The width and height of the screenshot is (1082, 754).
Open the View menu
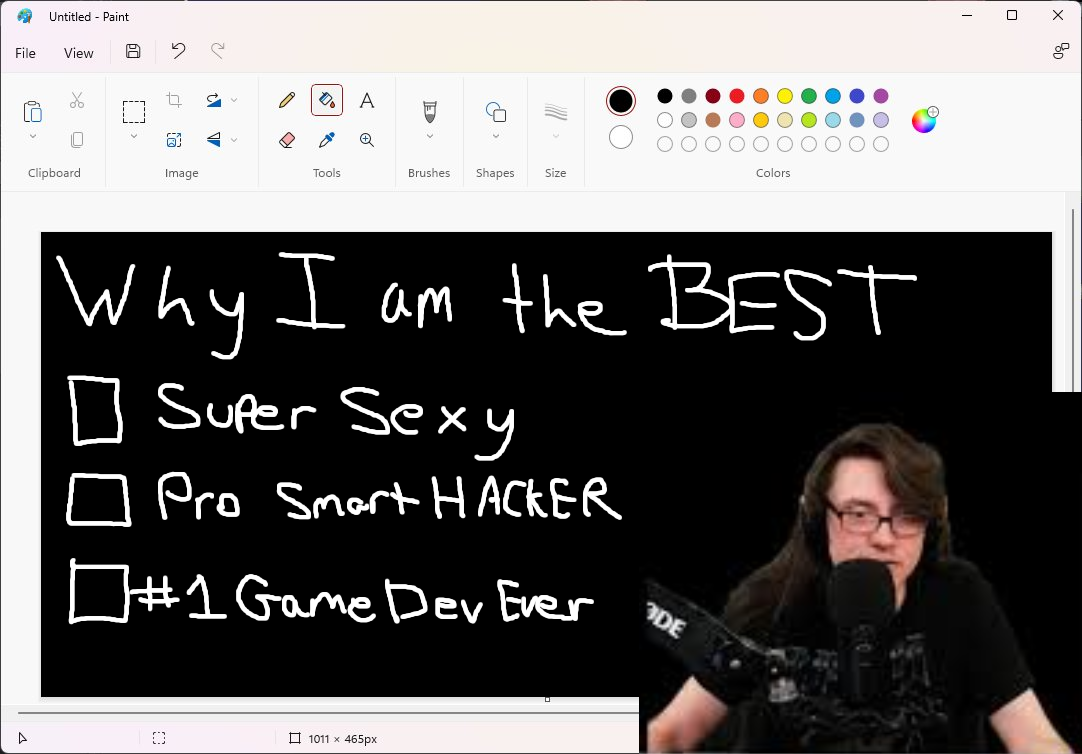coord(79,53)
